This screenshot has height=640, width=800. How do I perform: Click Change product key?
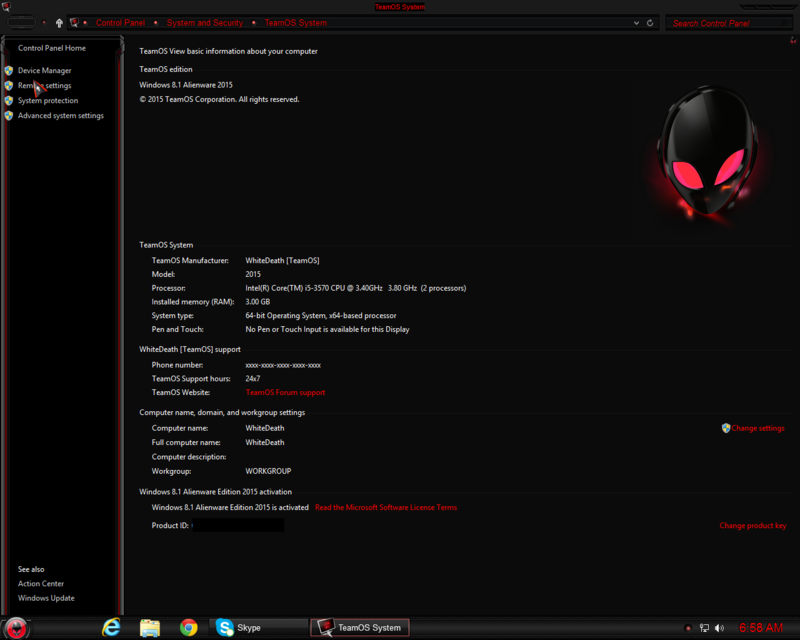[753, 526]
